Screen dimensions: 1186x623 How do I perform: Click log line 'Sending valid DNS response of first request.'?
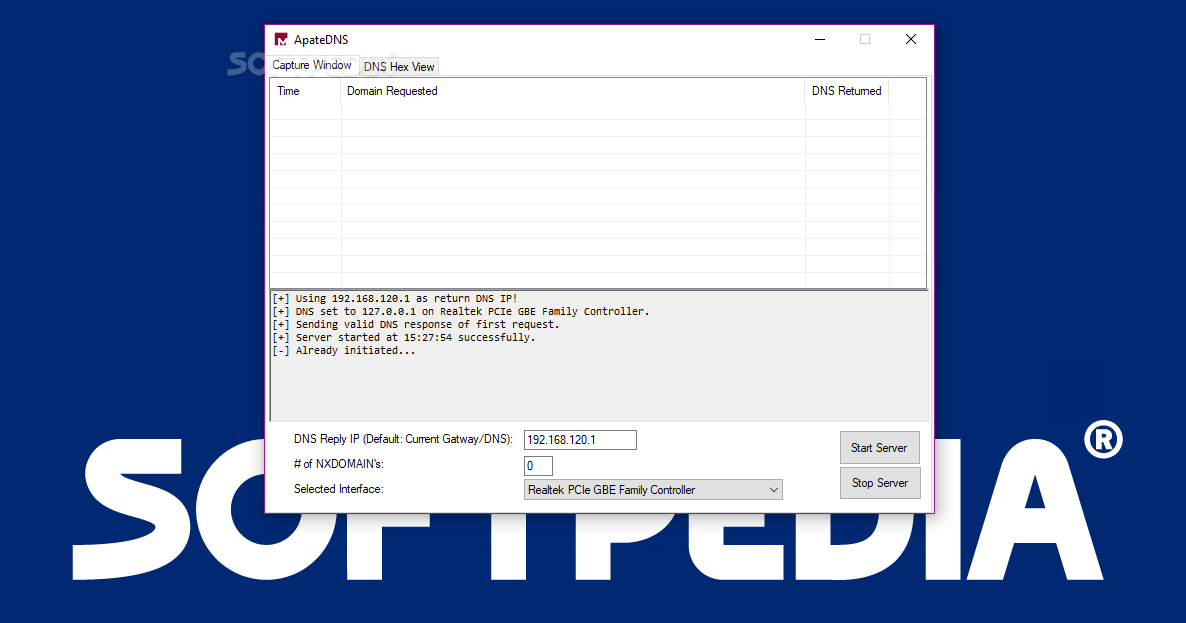[x=416, y=324]
